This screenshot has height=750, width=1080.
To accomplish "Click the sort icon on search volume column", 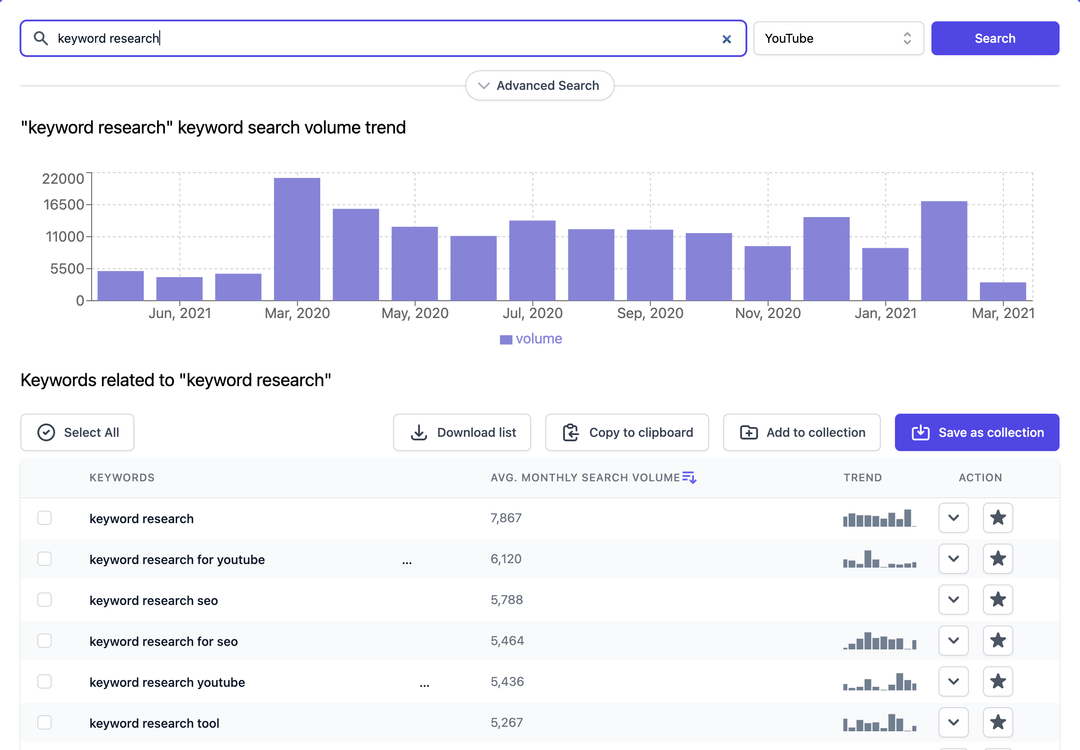I will coord(689,477).
